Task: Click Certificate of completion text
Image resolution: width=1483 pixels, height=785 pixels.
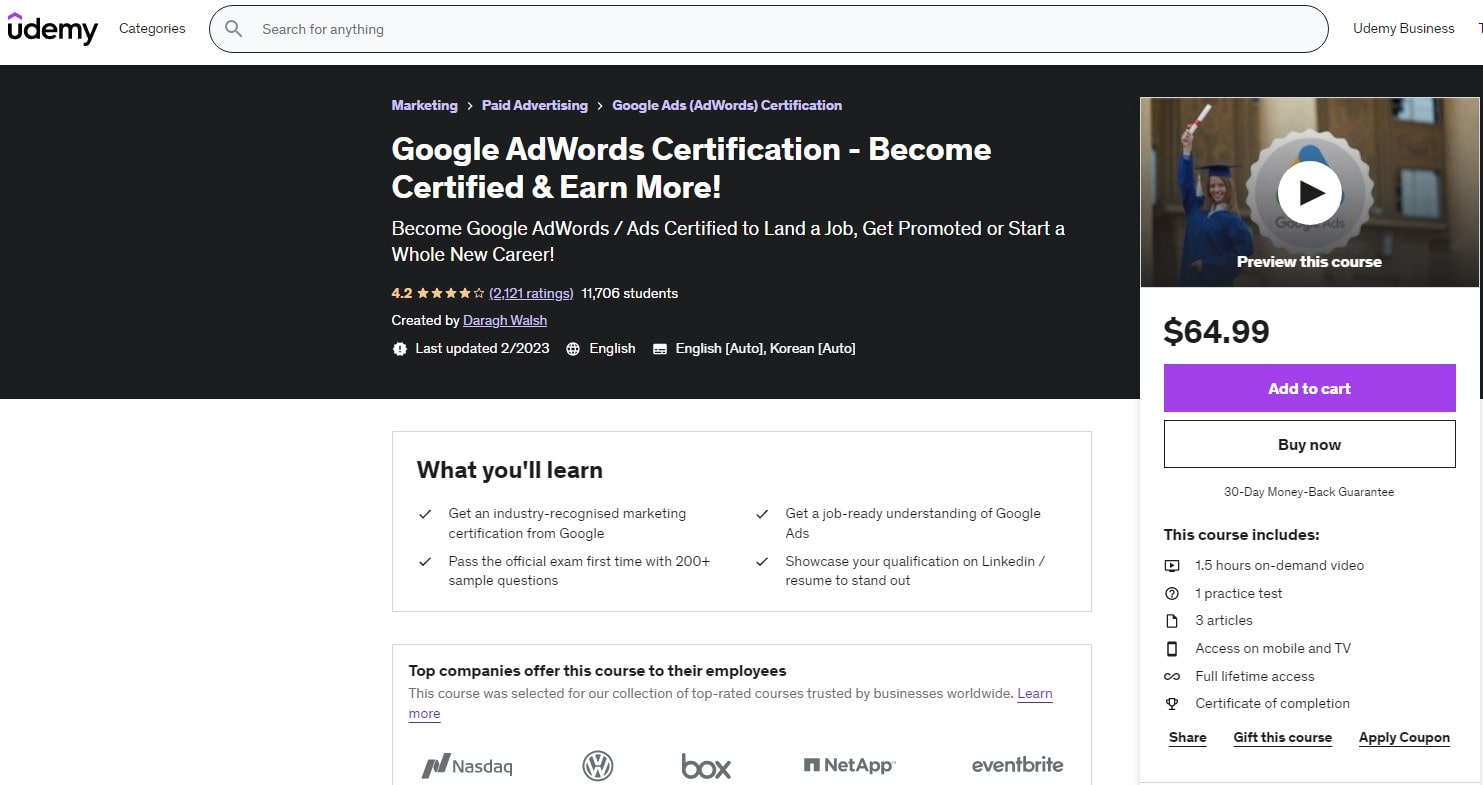Action: pyautogui.click(x=1272, y=704)
